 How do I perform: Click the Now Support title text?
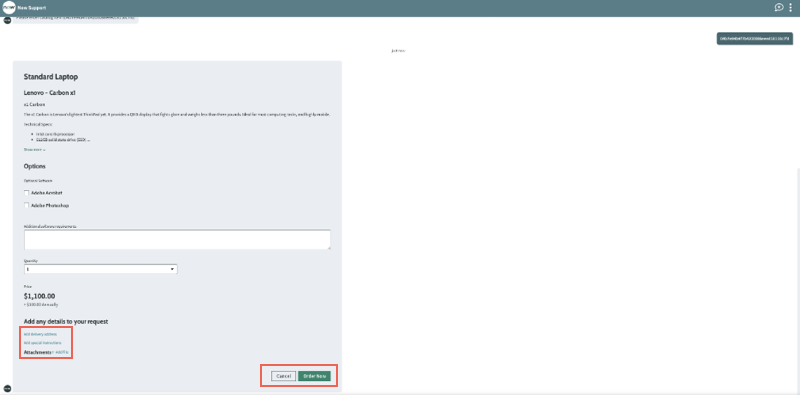click(32, 8)
